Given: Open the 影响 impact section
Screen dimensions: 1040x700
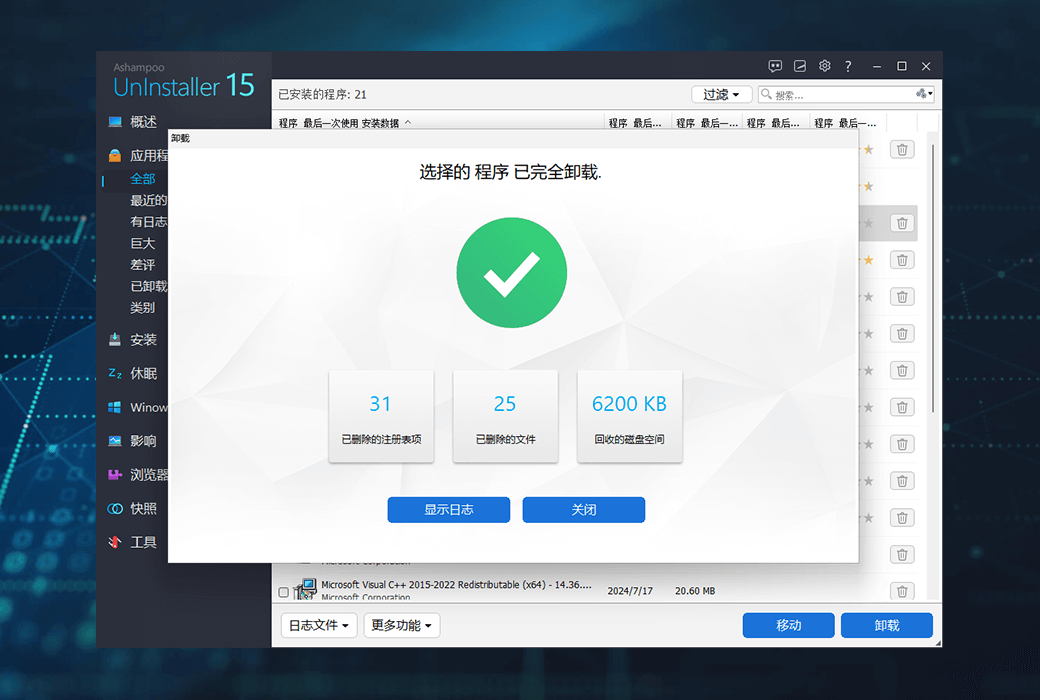Looking at the screenshot, I should (141, 440).
